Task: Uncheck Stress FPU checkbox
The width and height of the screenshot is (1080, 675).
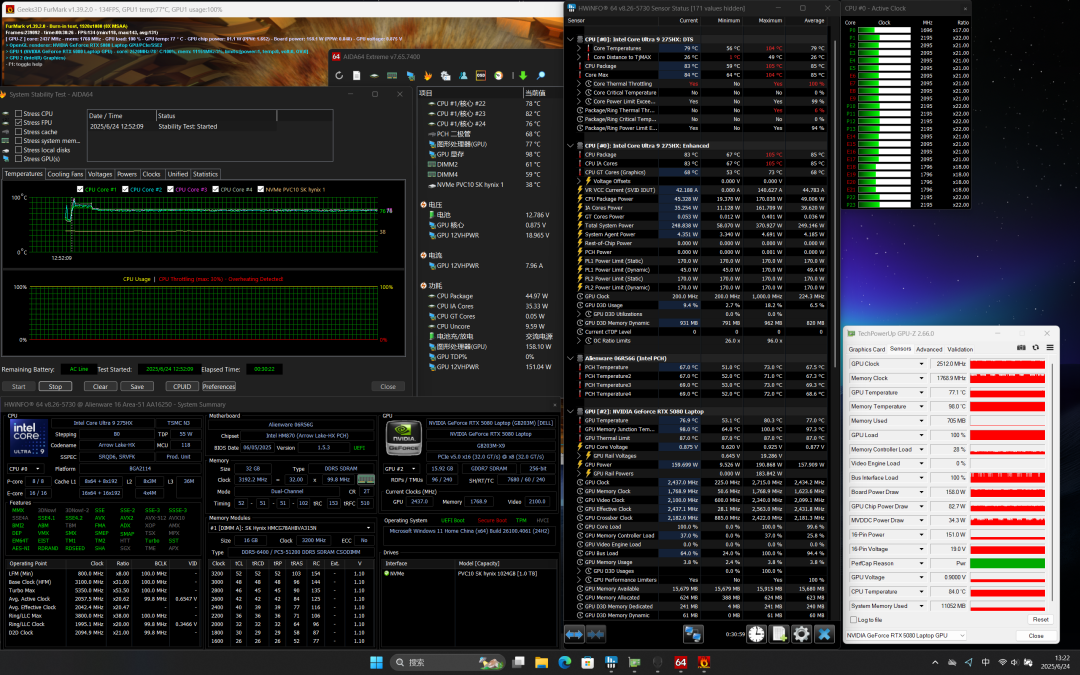Action: point(19,123)
